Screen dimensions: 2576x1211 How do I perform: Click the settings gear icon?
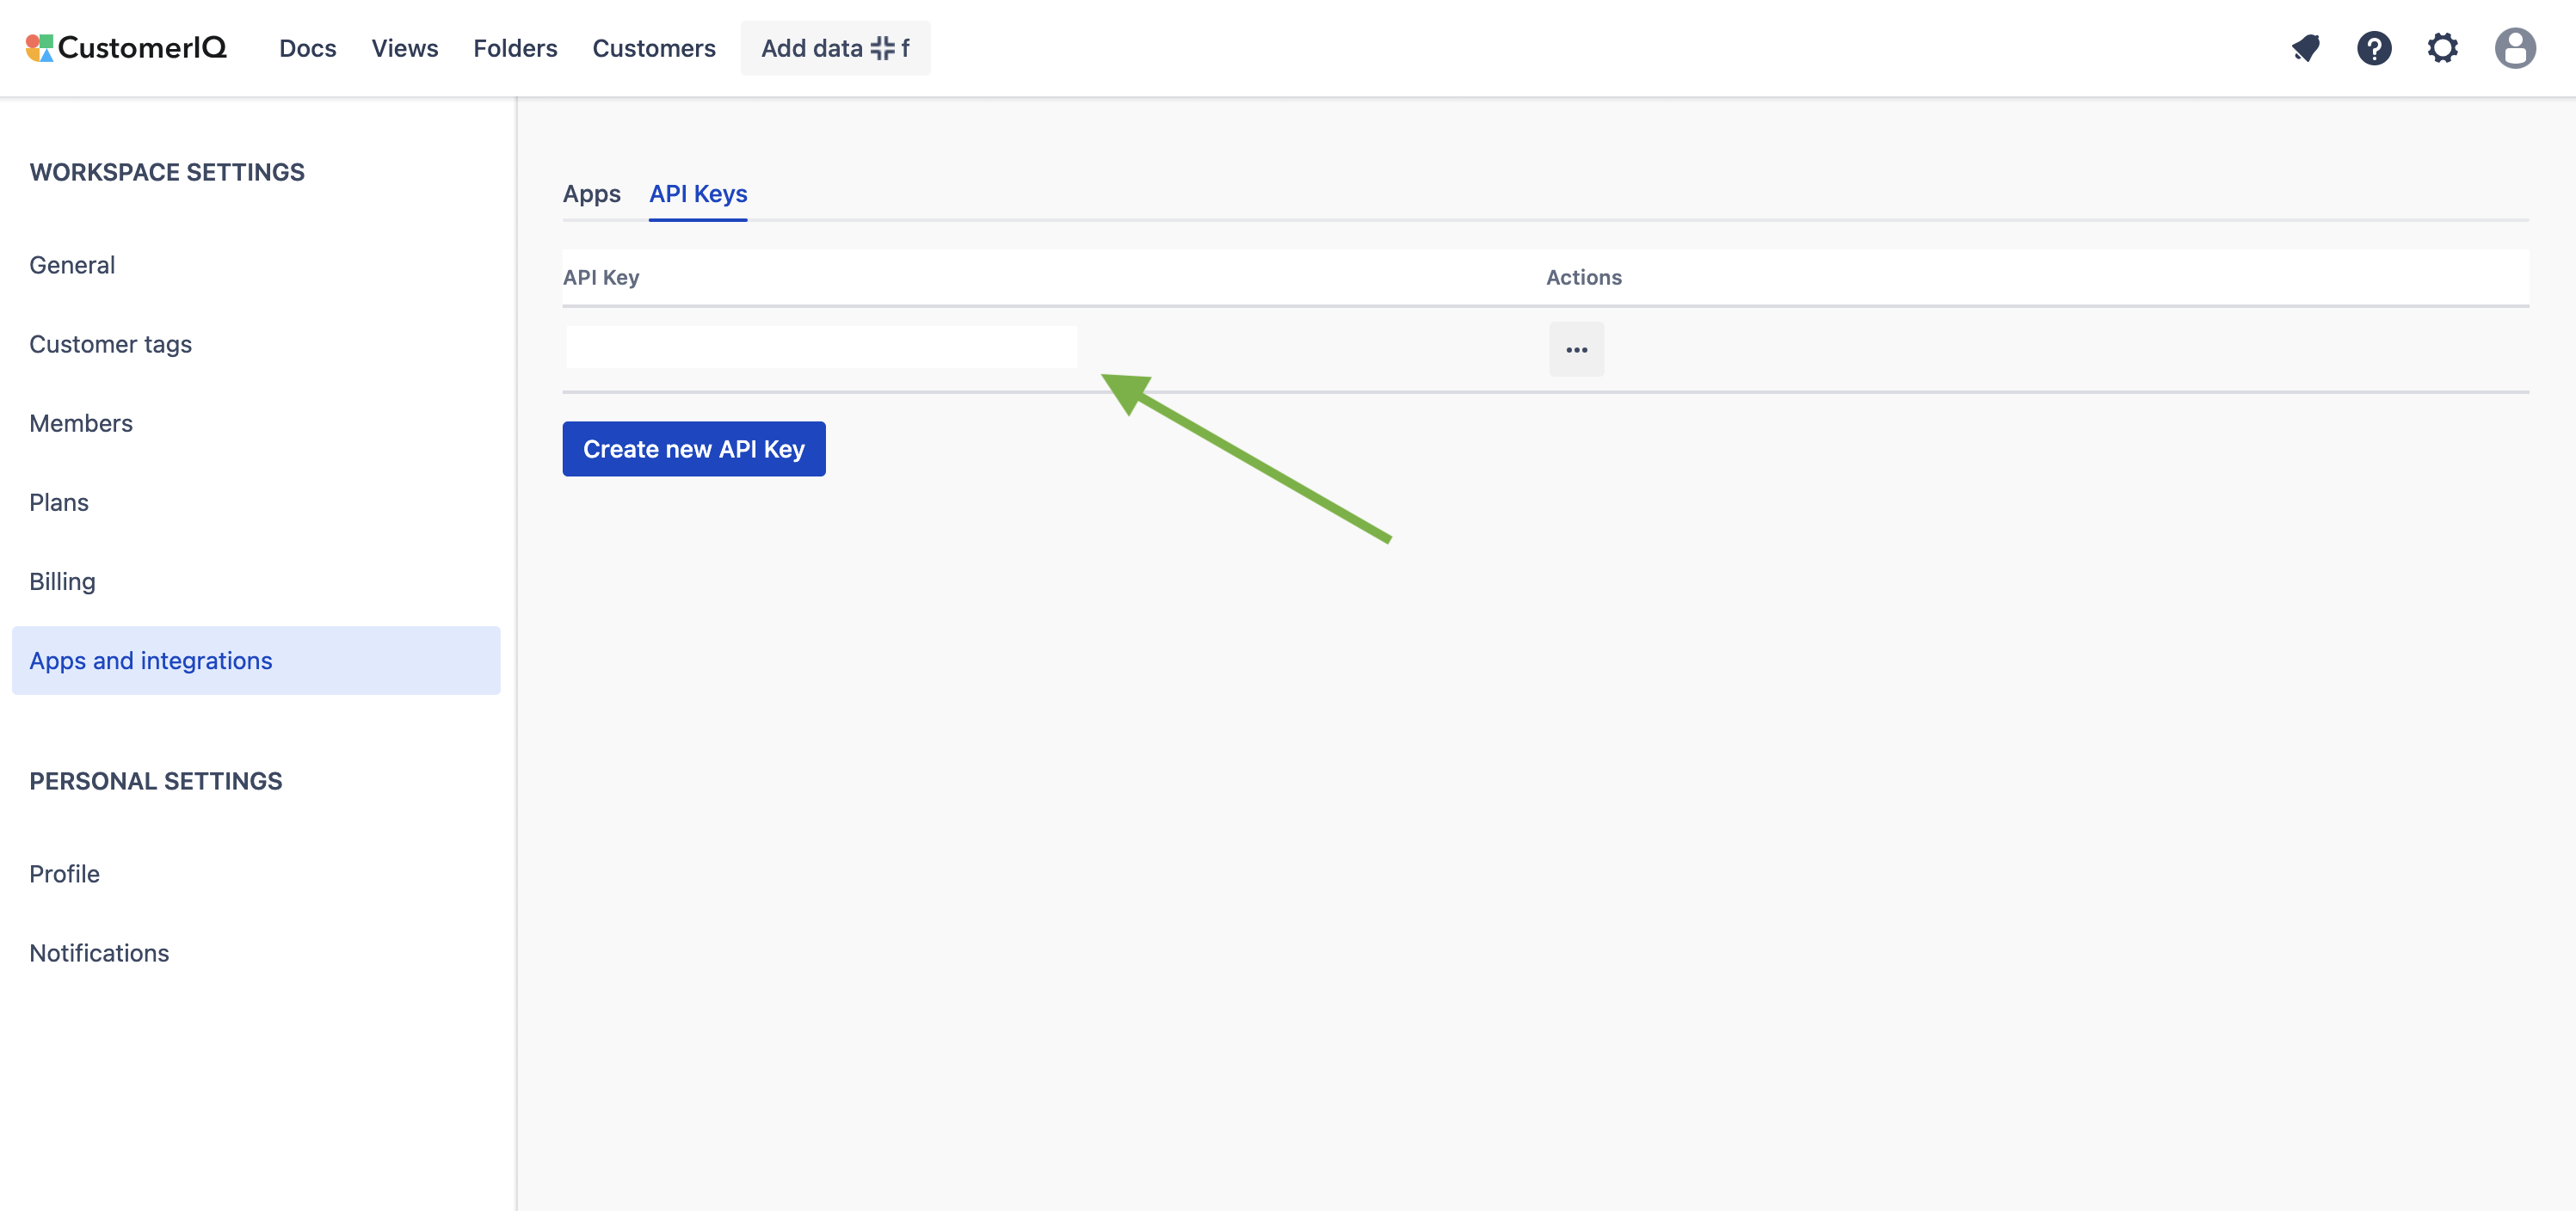point(2443,48)
